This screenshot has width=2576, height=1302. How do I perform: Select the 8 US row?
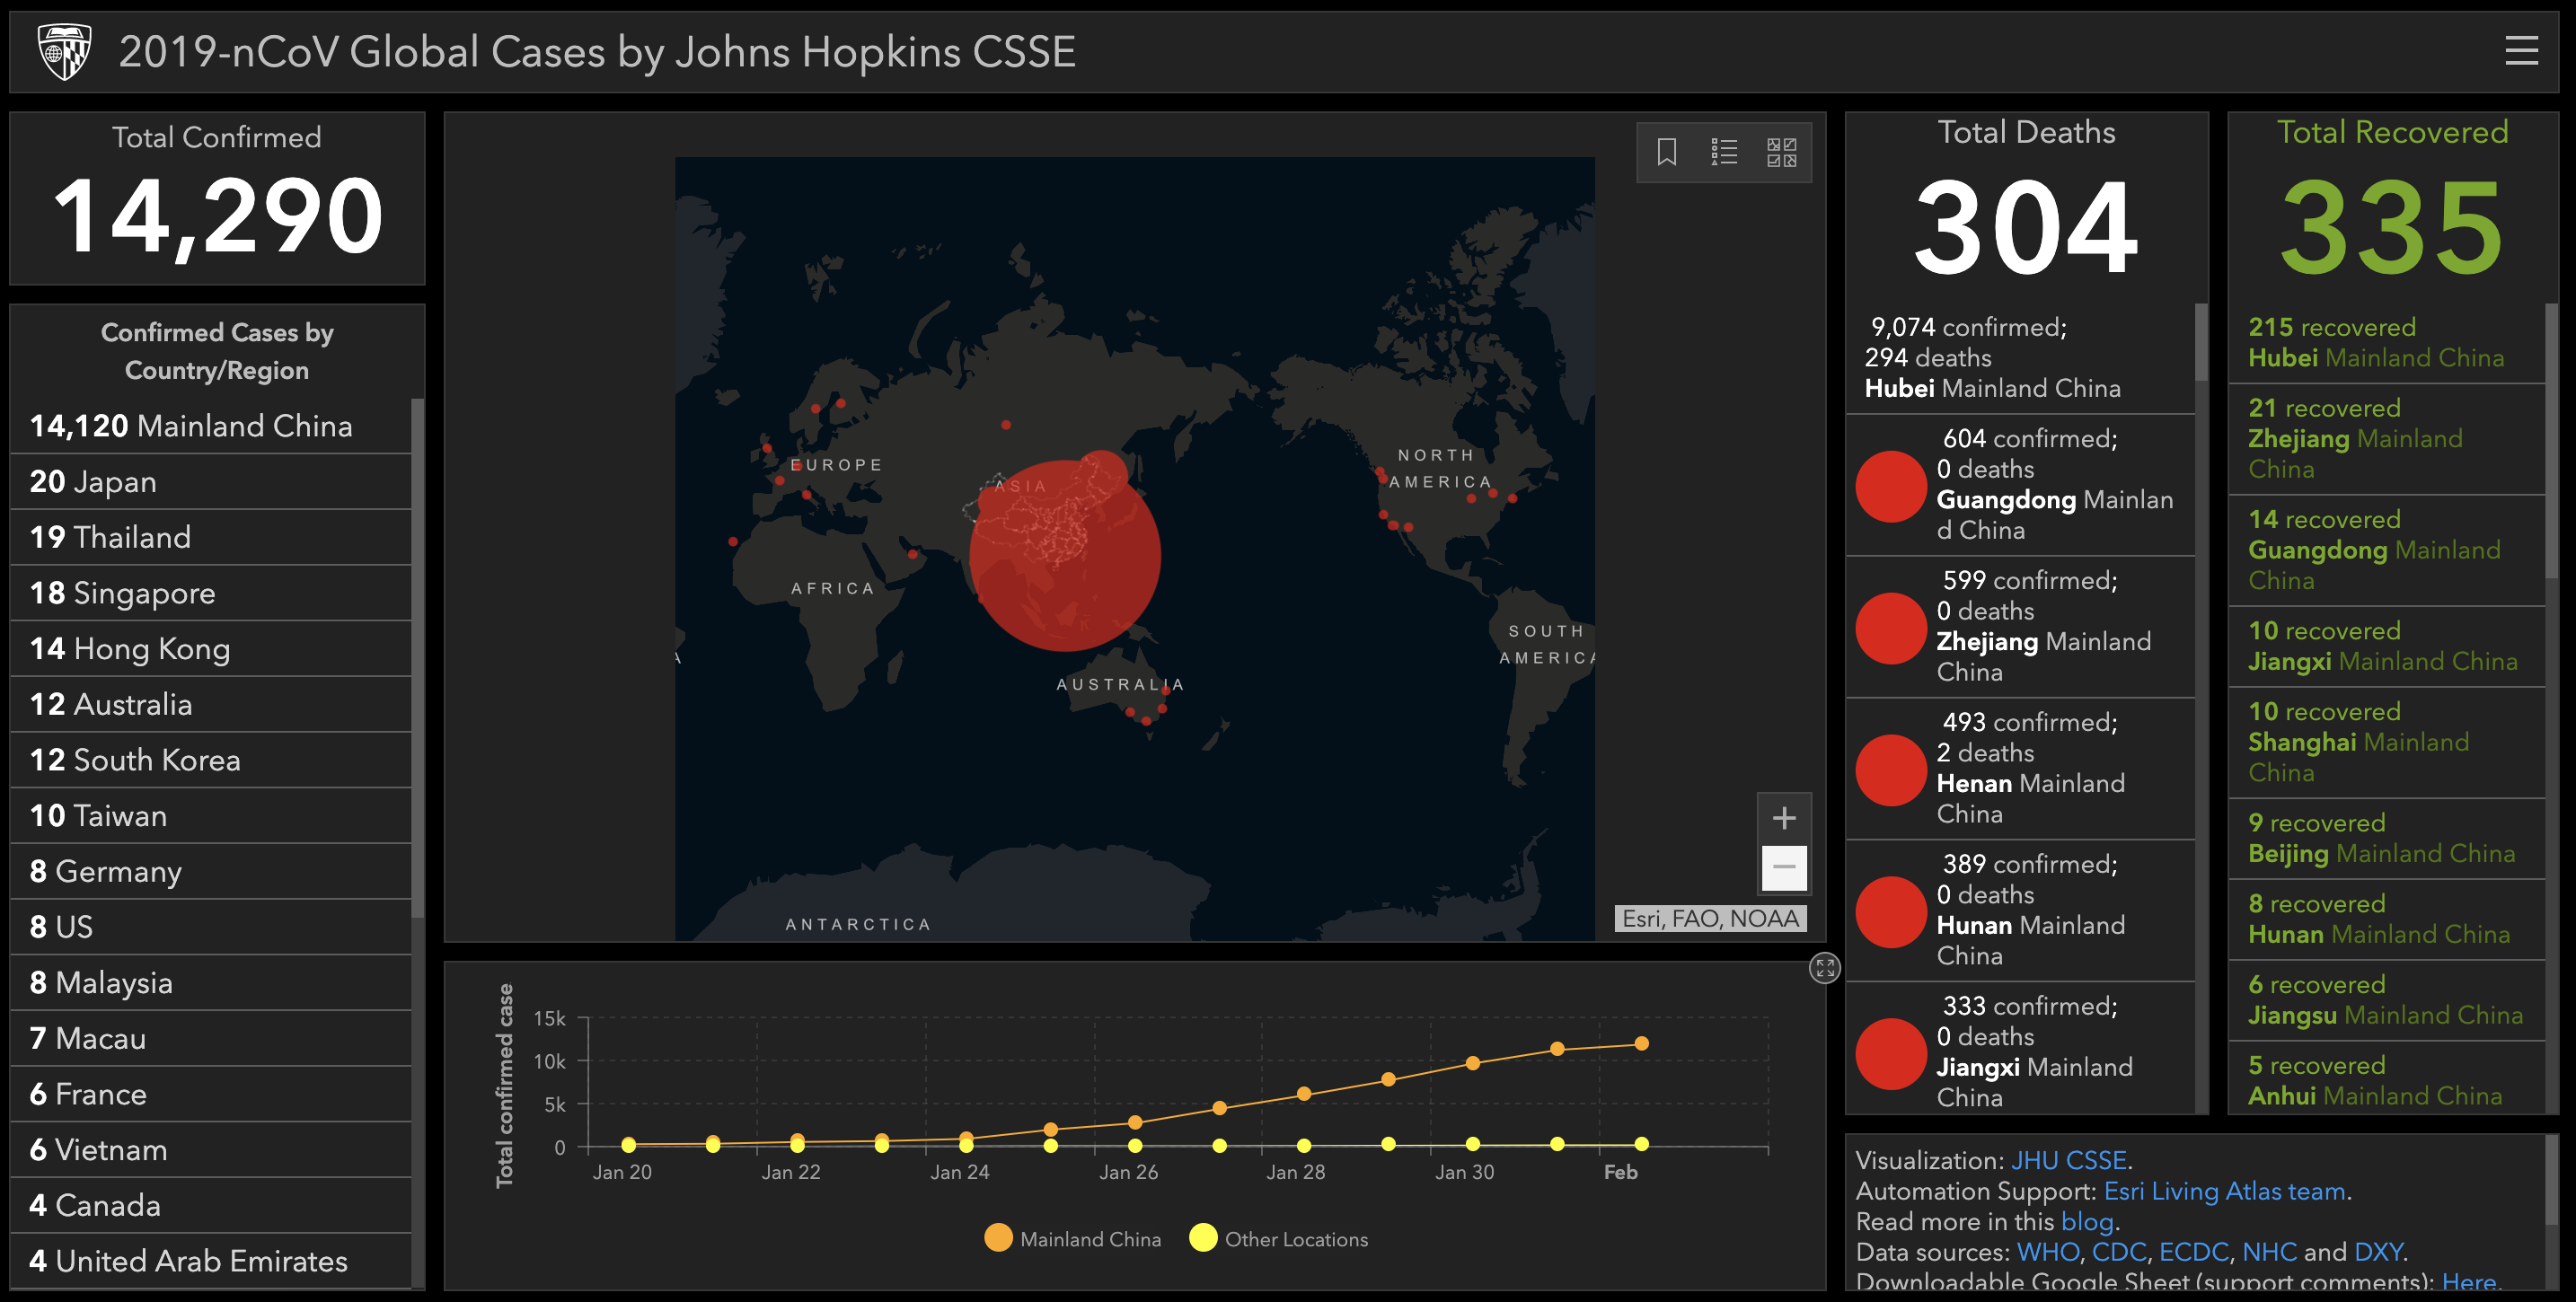pos(210,927)
